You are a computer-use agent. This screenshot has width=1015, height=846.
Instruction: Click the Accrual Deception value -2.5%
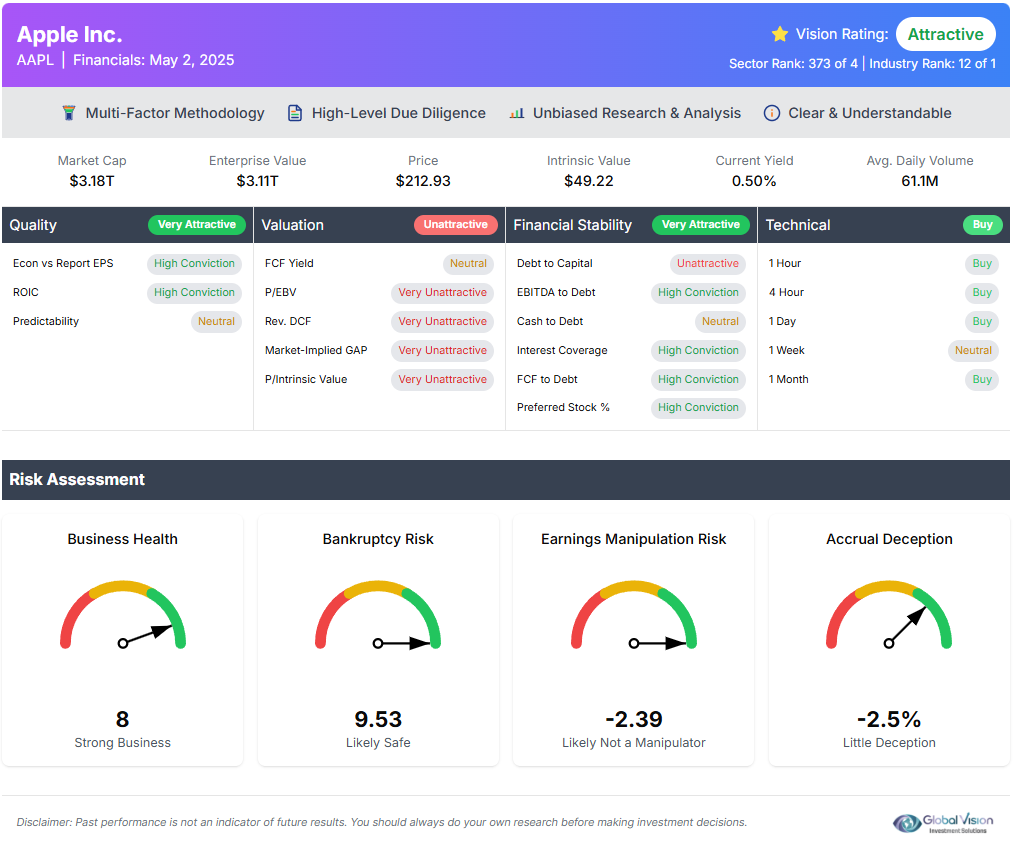889,719
